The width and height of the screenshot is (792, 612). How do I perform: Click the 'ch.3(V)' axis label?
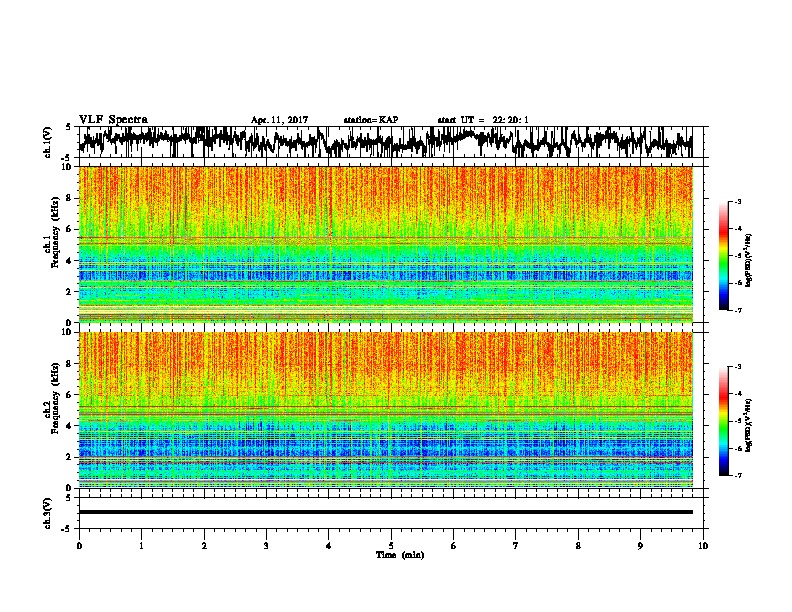48,513
